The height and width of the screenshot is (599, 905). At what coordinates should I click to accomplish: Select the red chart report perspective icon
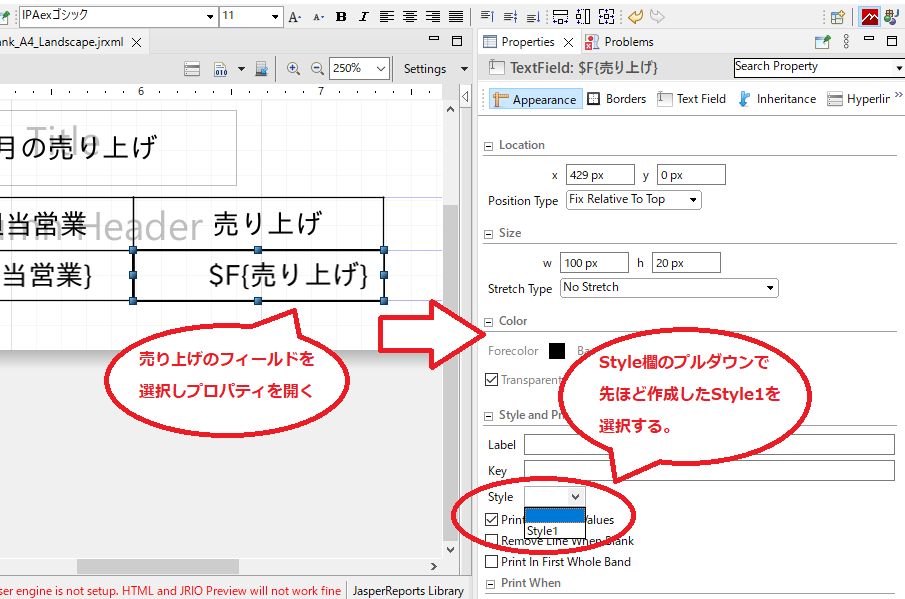coord(869,17)
